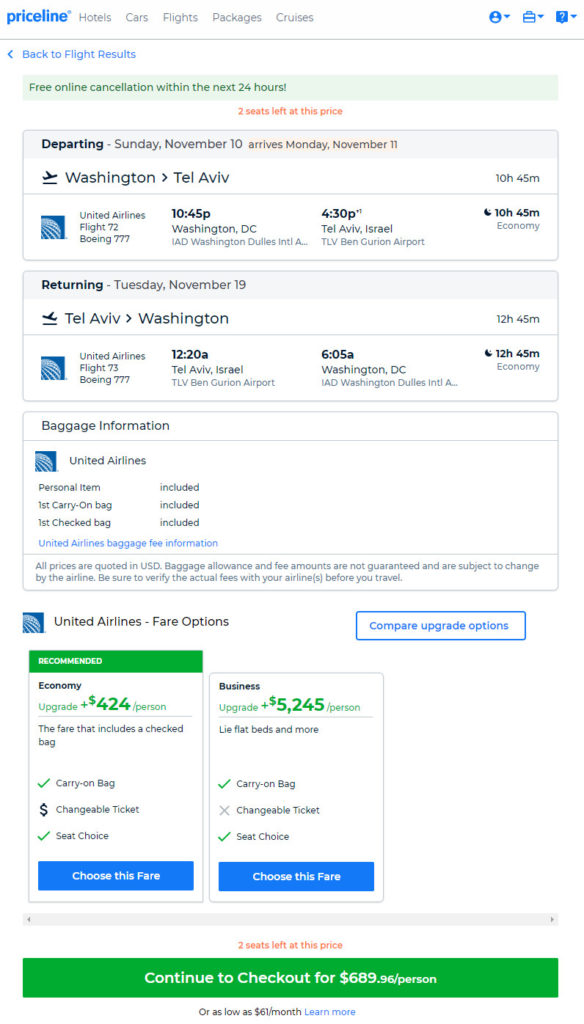Click the fare options horizontal scrollbar

[291, 920]
